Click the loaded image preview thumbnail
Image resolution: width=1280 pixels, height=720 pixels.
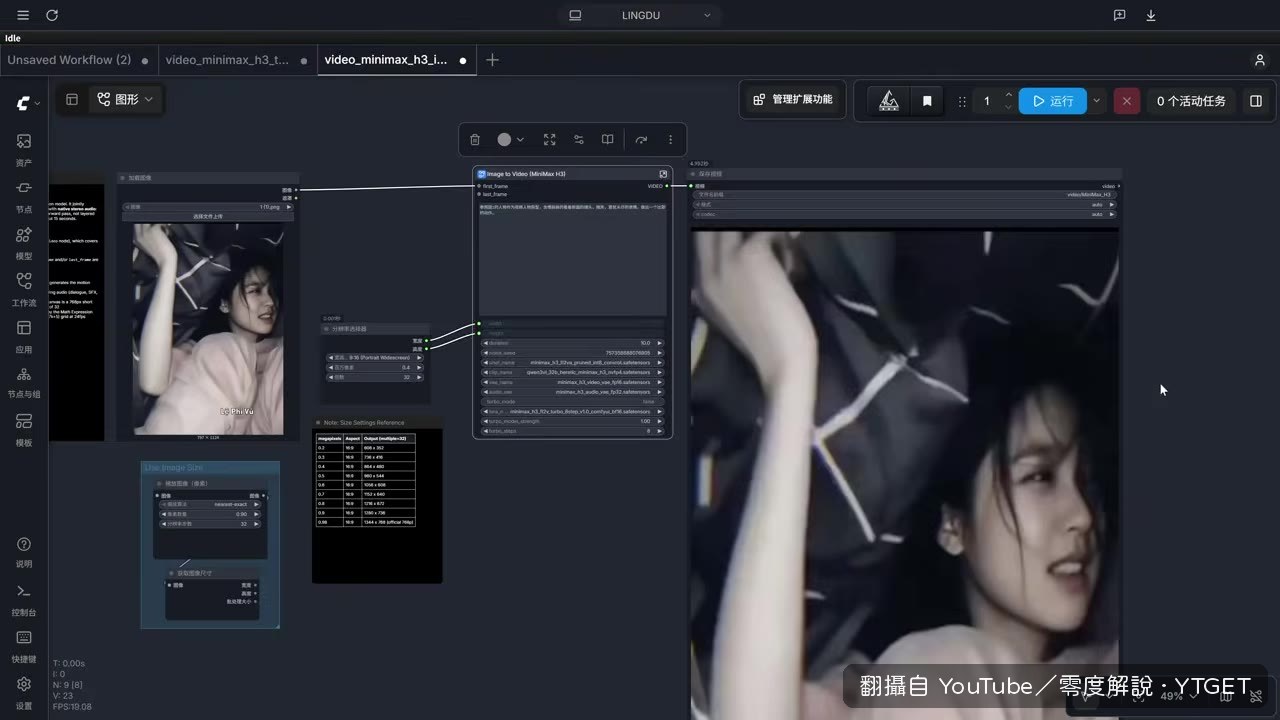point(208,328)
